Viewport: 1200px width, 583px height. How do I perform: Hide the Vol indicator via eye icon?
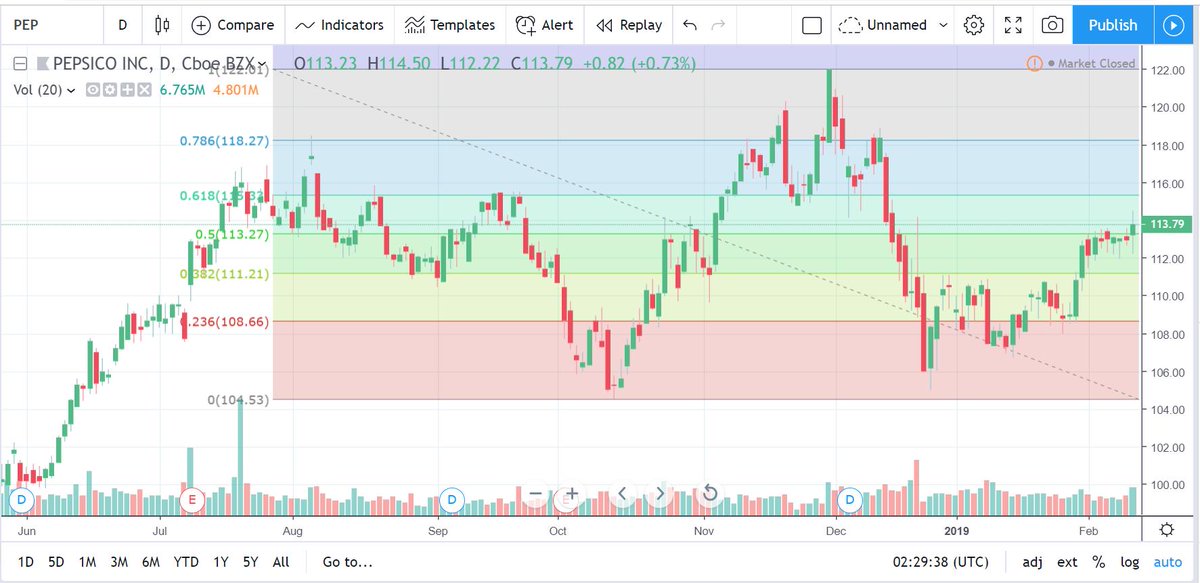tap(91, 90)
